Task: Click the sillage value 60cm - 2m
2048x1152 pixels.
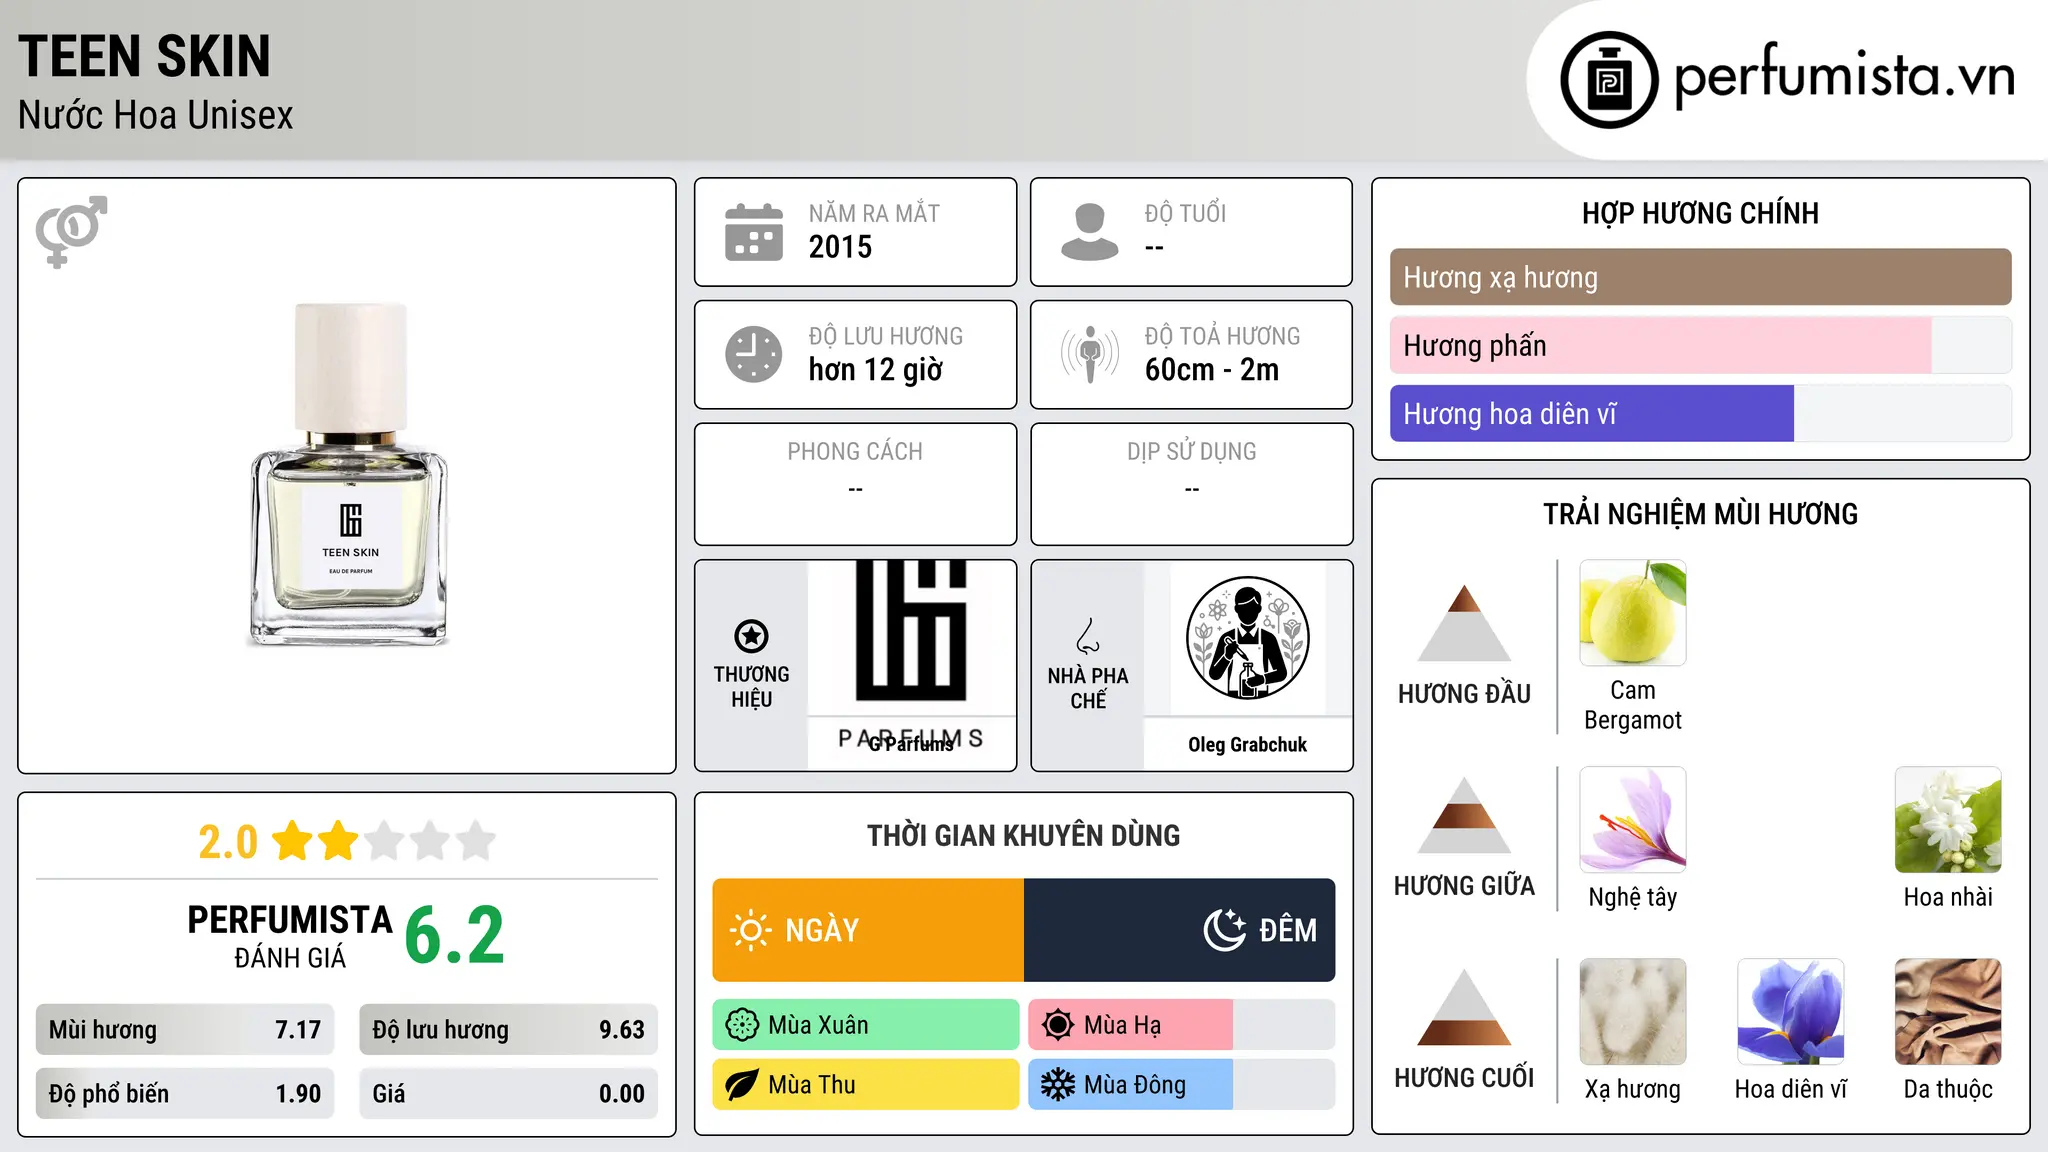Action: (1212, 370)
